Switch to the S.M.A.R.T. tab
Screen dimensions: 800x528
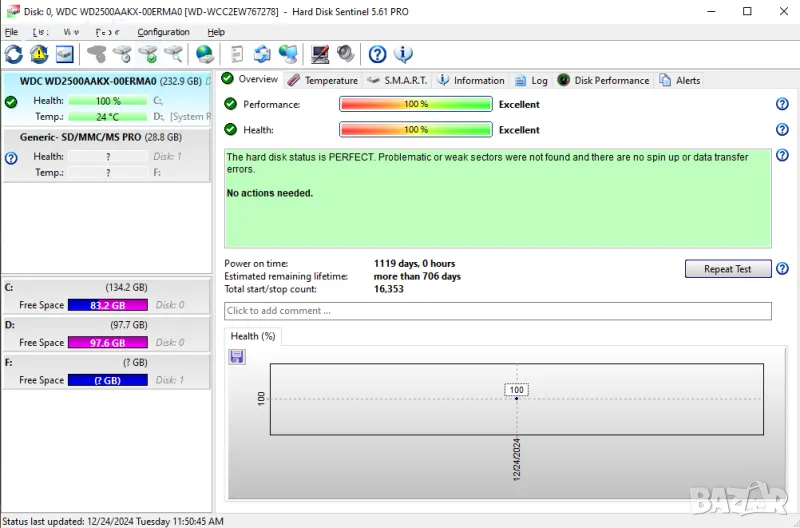coord(397,80)
